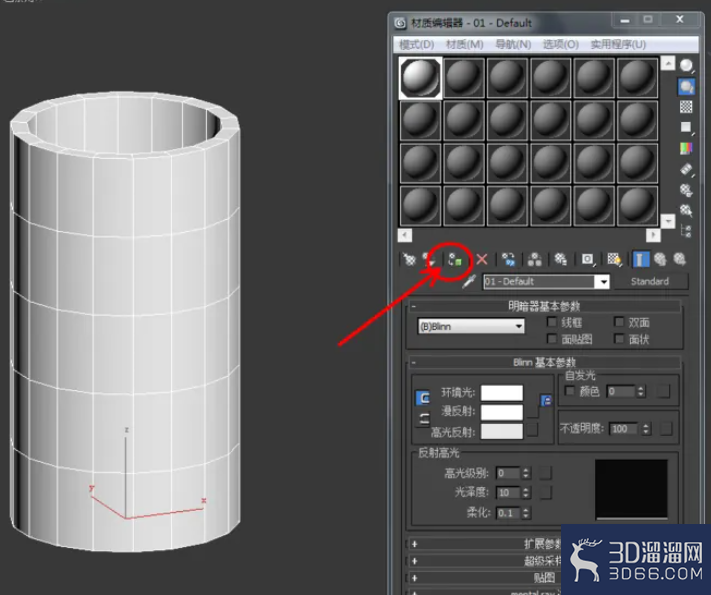The width and height of the screenshot is (711, 595).
Task: Assign Material to Selection icon
Action: [x=454, y=260]
